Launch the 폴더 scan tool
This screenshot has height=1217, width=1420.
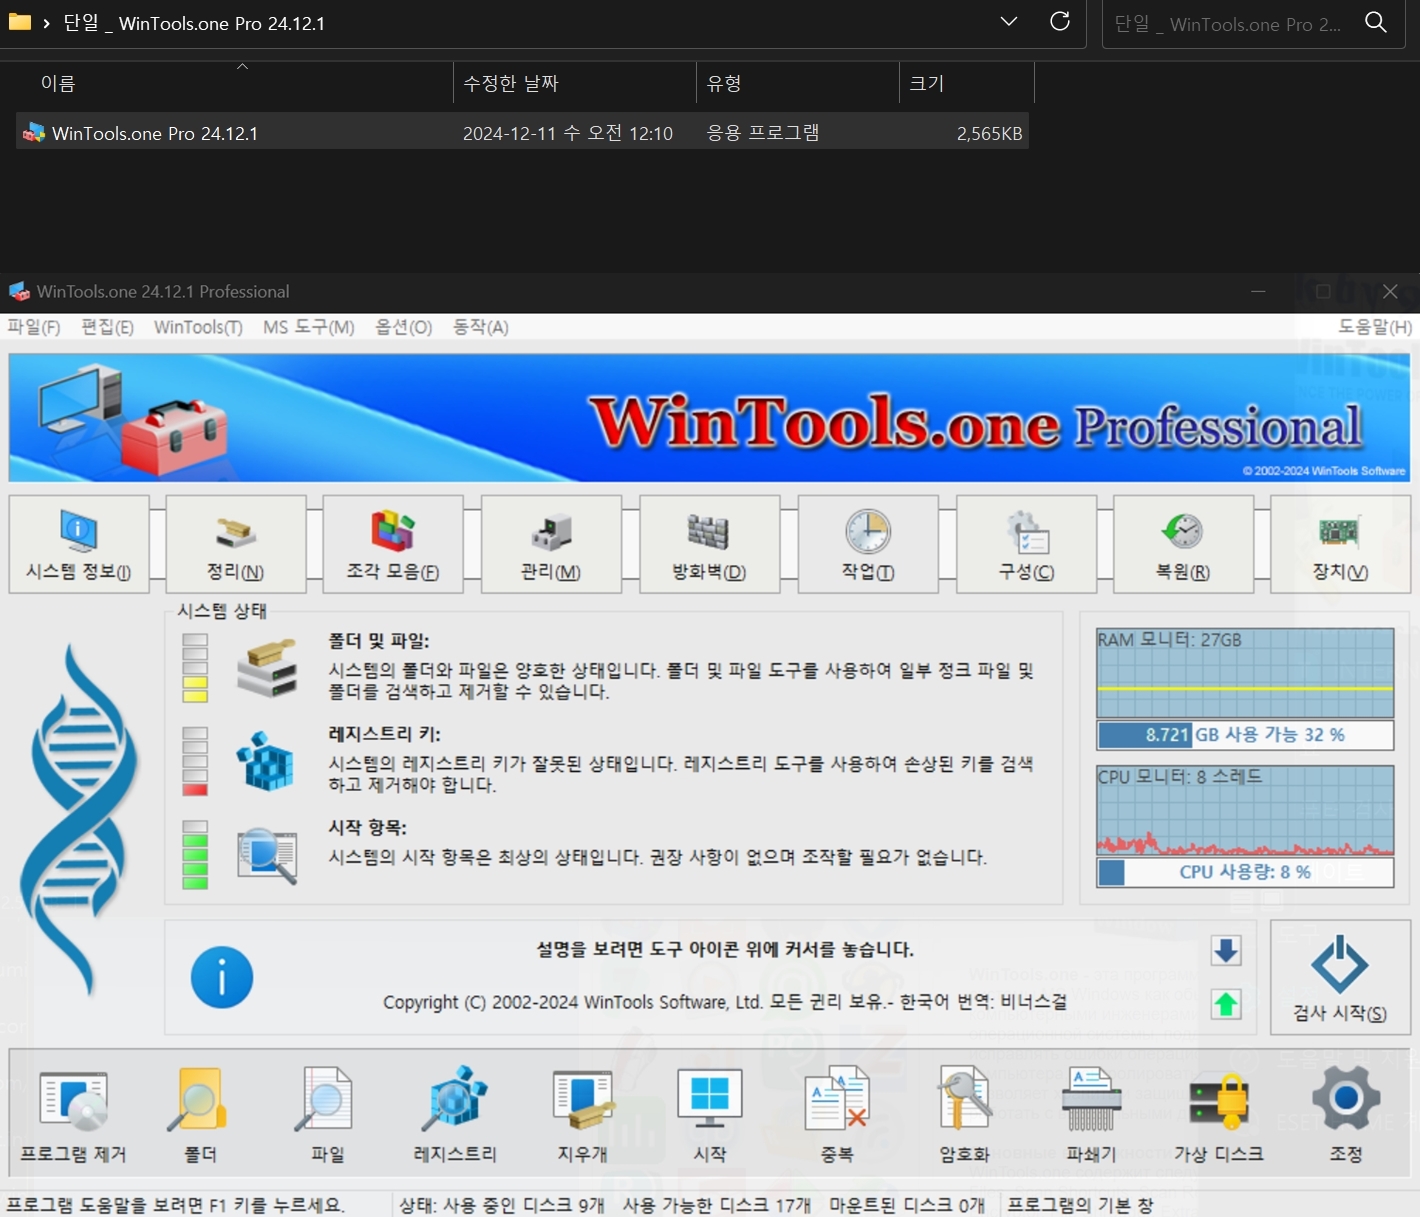click(x=200, y=1115)
